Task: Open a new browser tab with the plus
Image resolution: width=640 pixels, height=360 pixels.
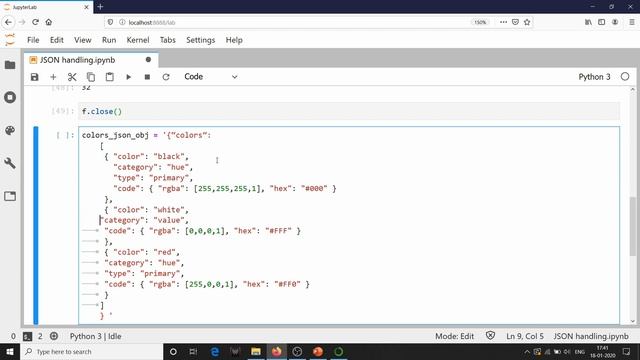Action: 100,7
